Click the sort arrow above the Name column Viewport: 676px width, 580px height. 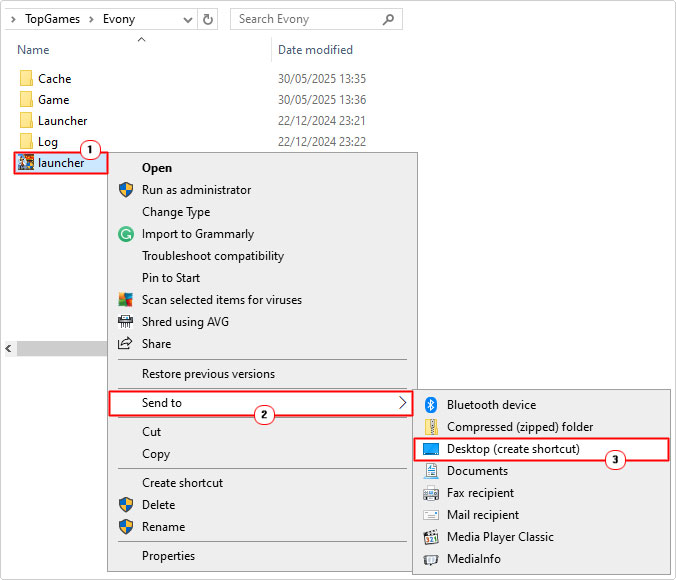tap(141, 39)
